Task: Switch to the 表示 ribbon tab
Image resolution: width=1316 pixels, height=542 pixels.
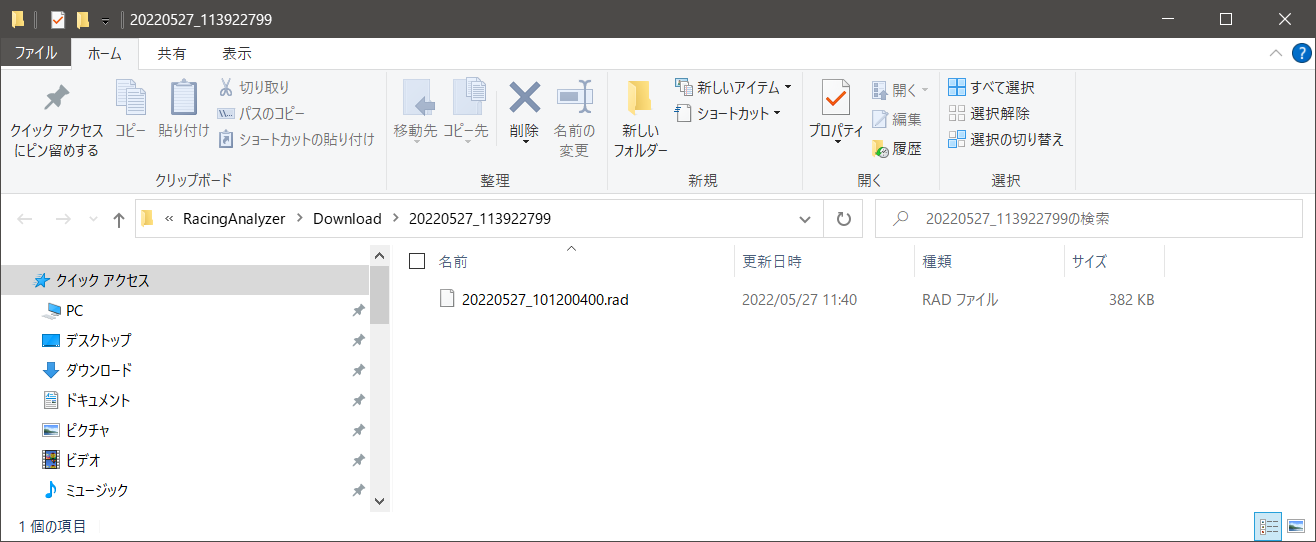Action: coord(237,53)
